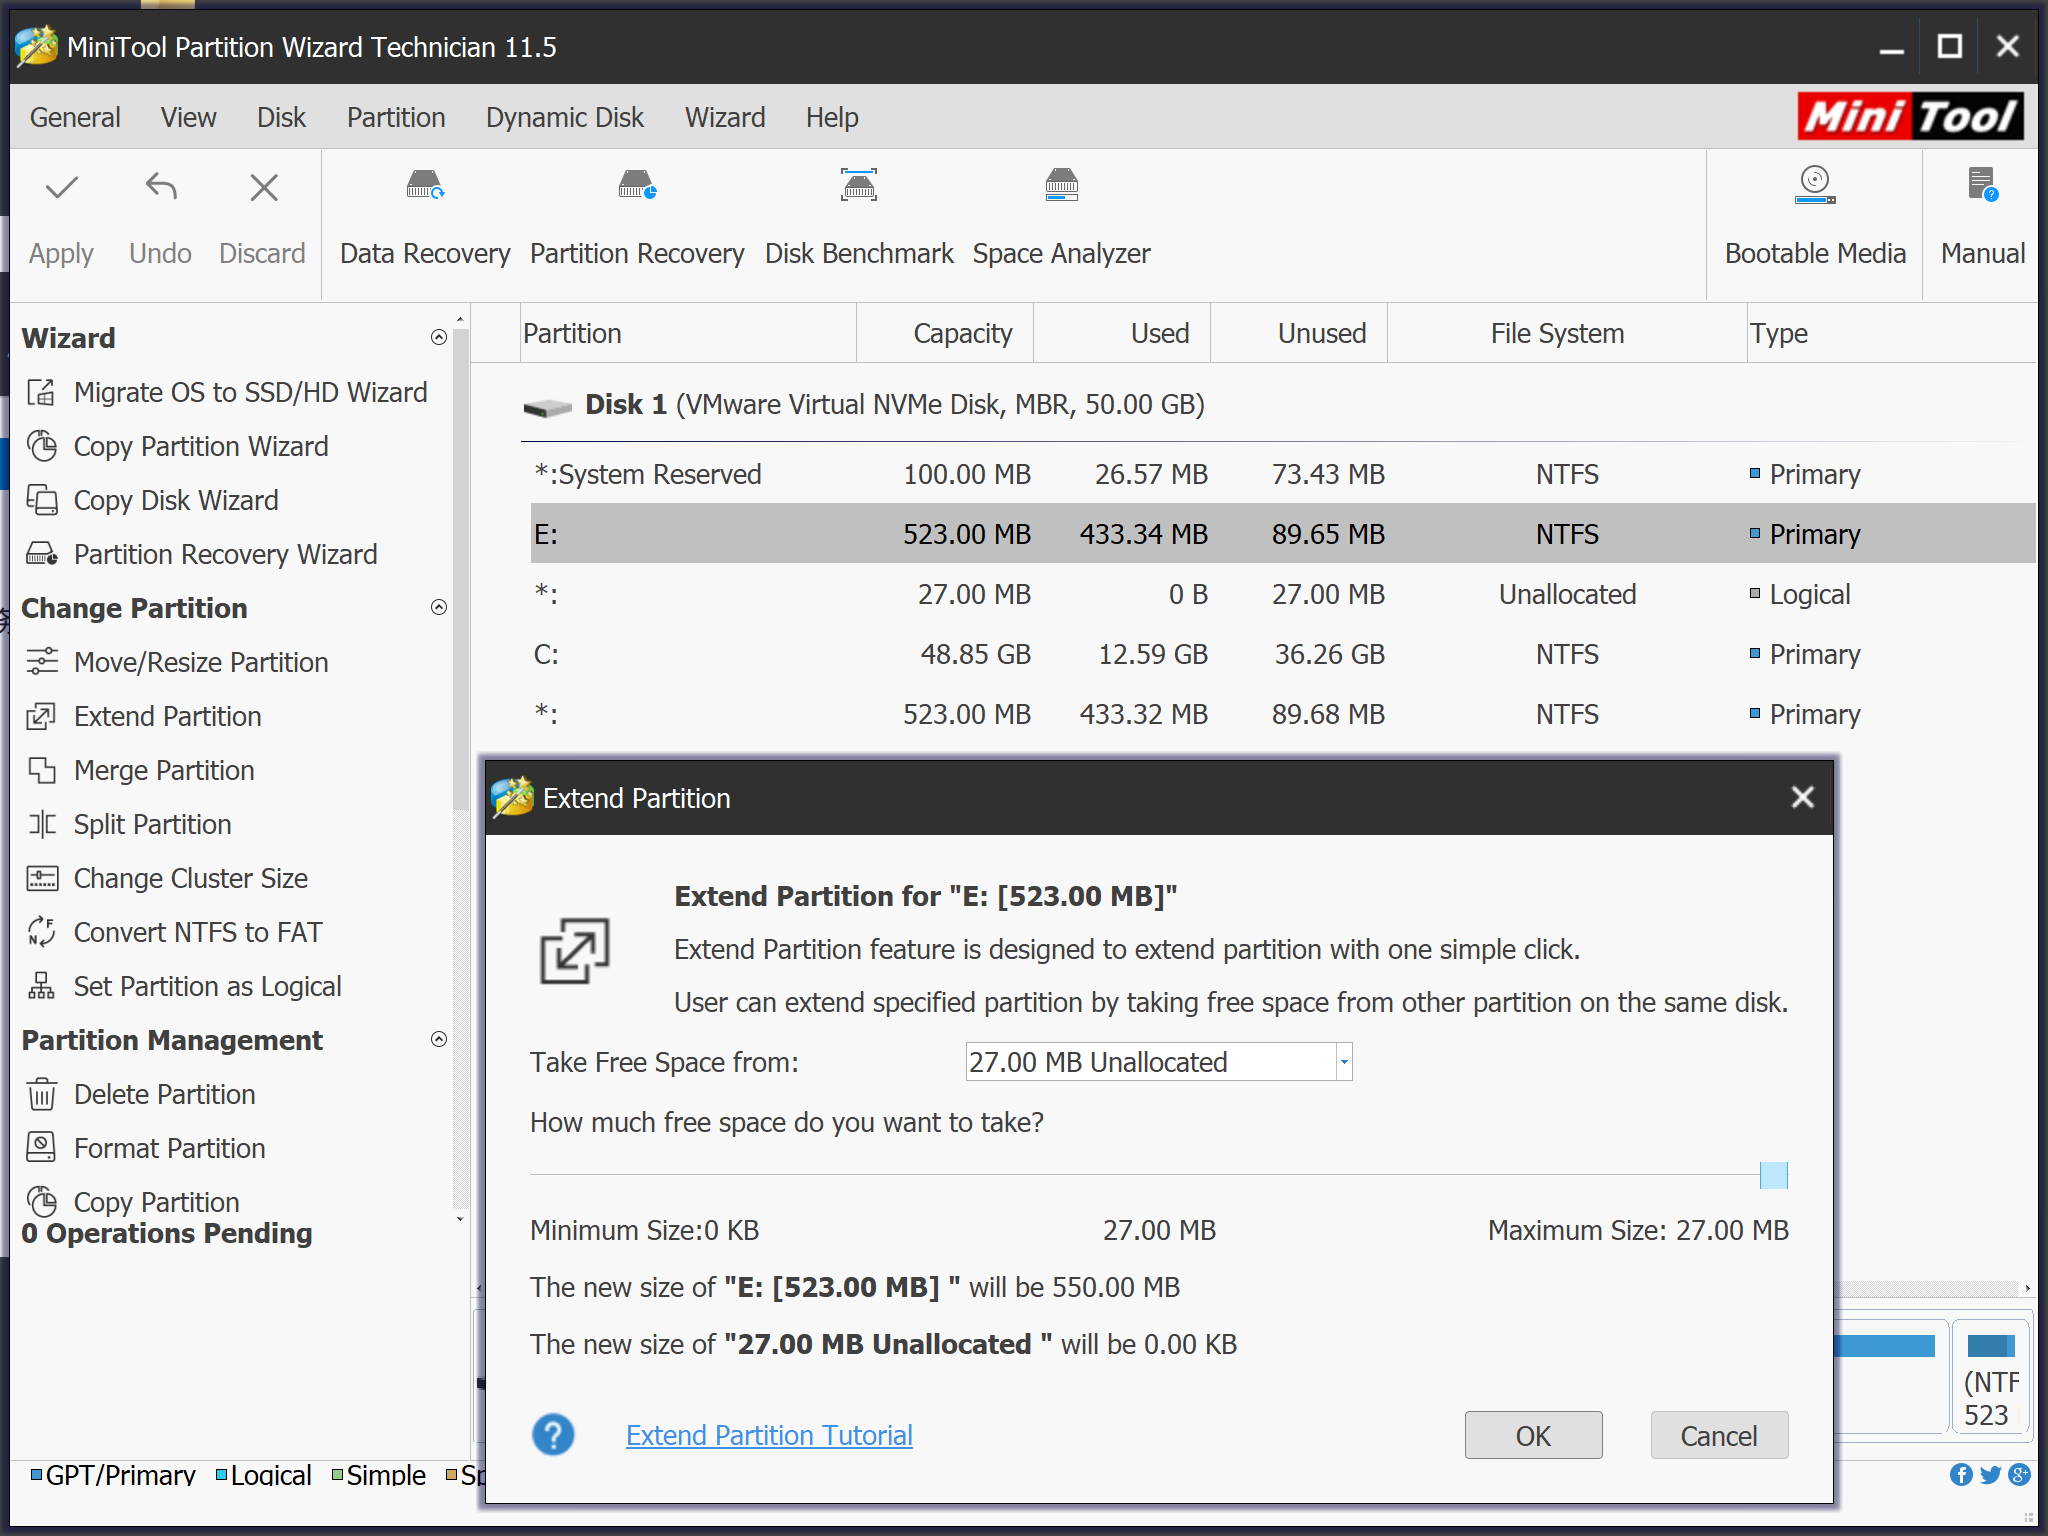
Task: Open Partition Recovery Wizard in sidebar
Action: pyautogui.click(x=202, y=554)
